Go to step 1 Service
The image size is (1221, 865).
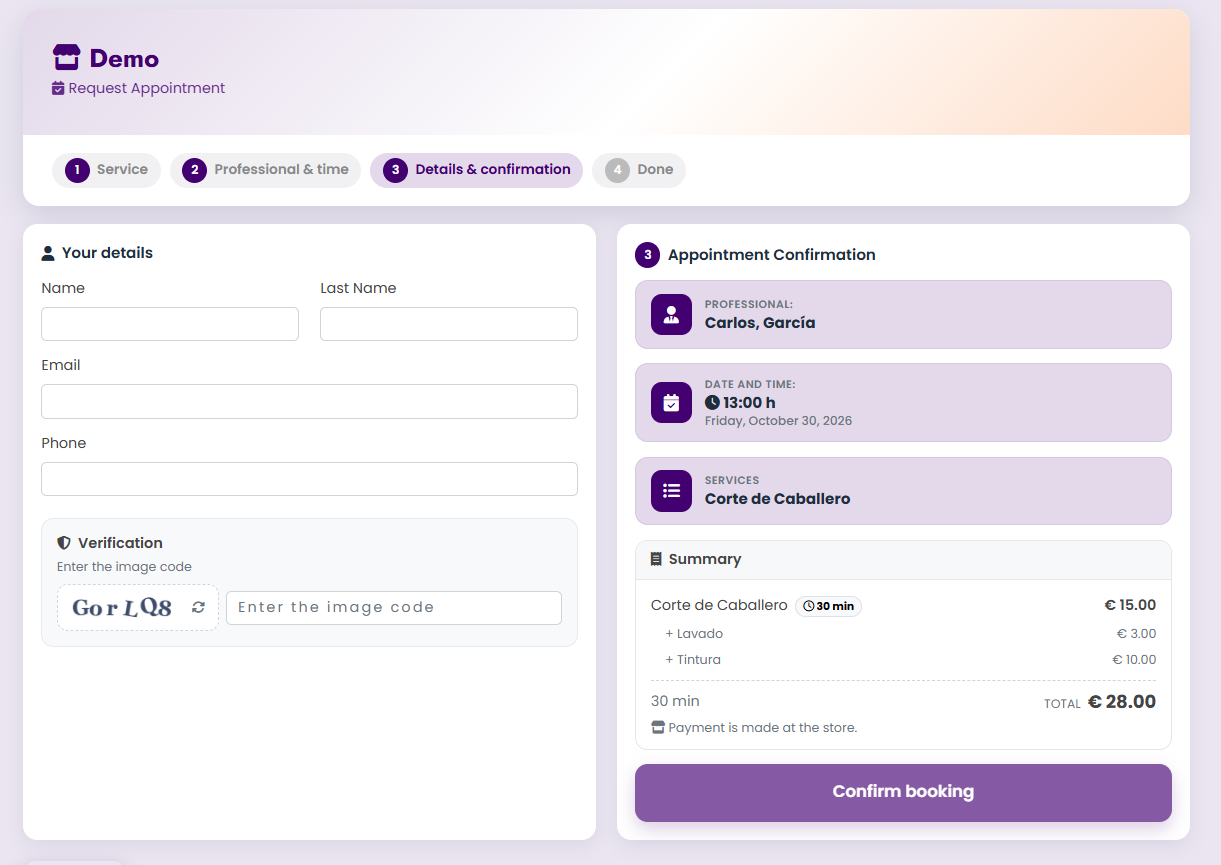106,170
